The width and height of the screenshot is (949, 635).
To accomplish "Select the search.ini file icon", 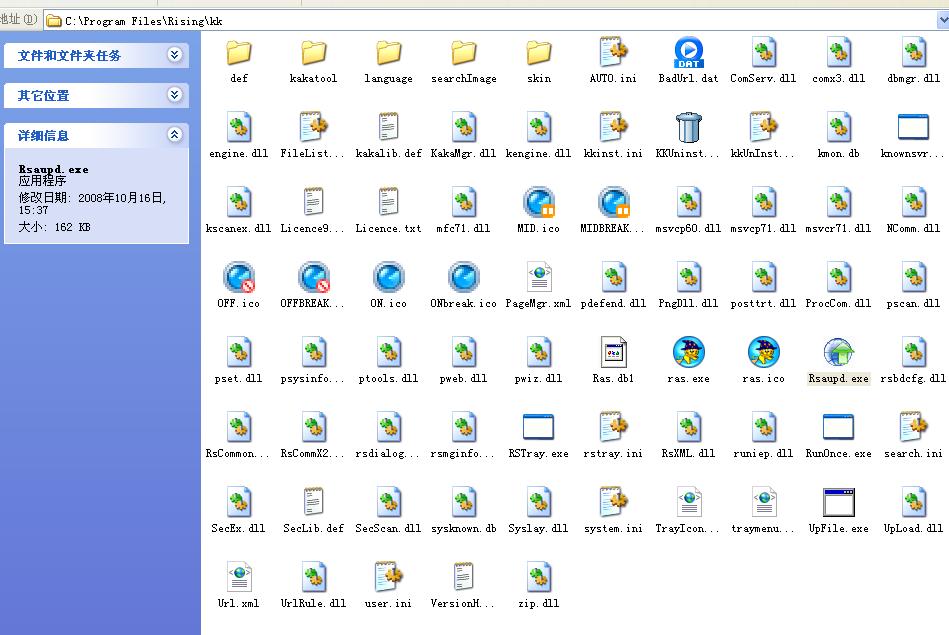I will pyautogui.click(x=913, y=427).
